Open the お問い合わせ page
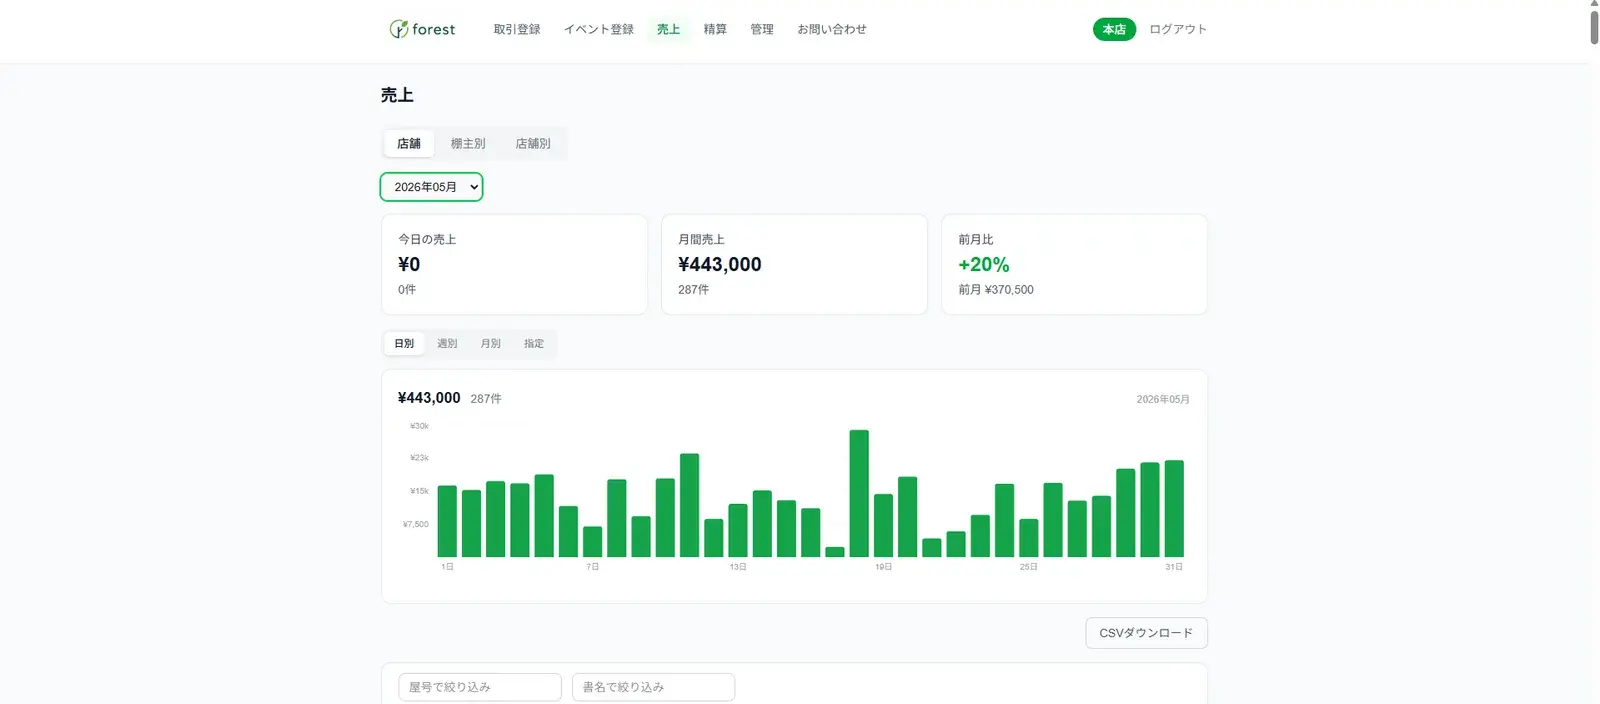Screen dimensions: 1600x704 click(832, 29)
